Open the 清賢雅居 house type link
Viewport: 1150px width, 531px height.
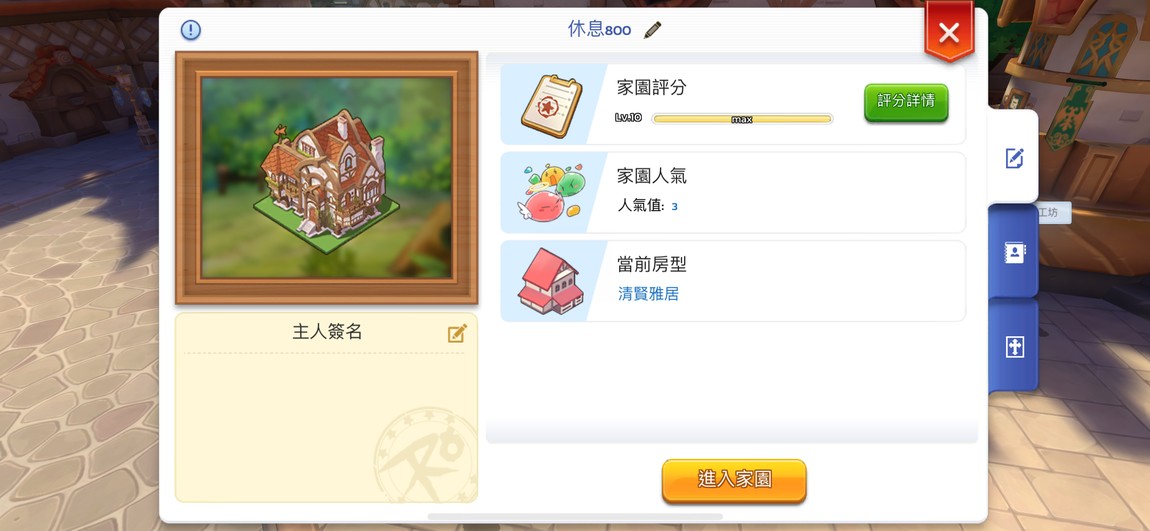[x=648, y=294]
